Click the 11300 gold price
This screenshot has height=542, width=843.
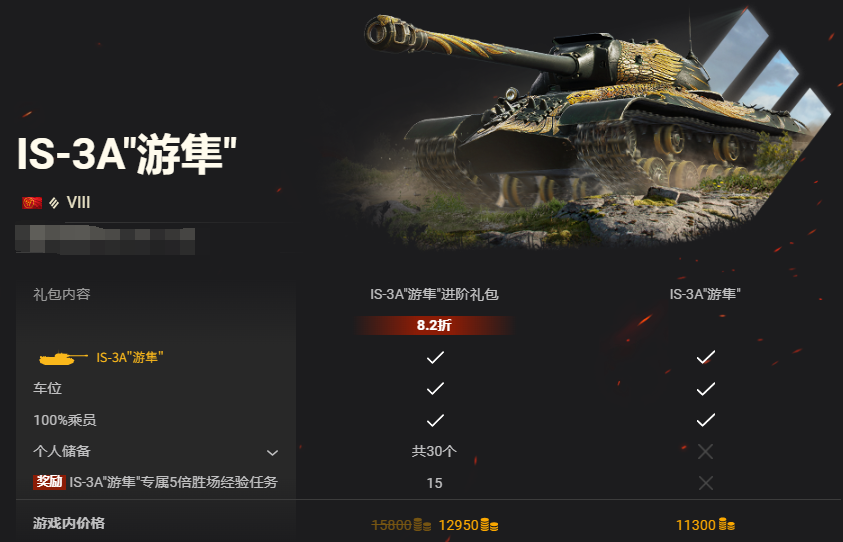696,525
